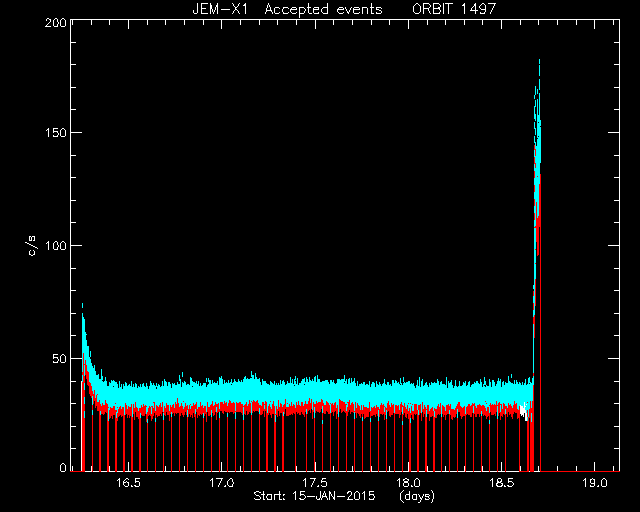Click the small white marker near 18.6
This screenshot has width=640, height=512.
[x=524, y=411]
